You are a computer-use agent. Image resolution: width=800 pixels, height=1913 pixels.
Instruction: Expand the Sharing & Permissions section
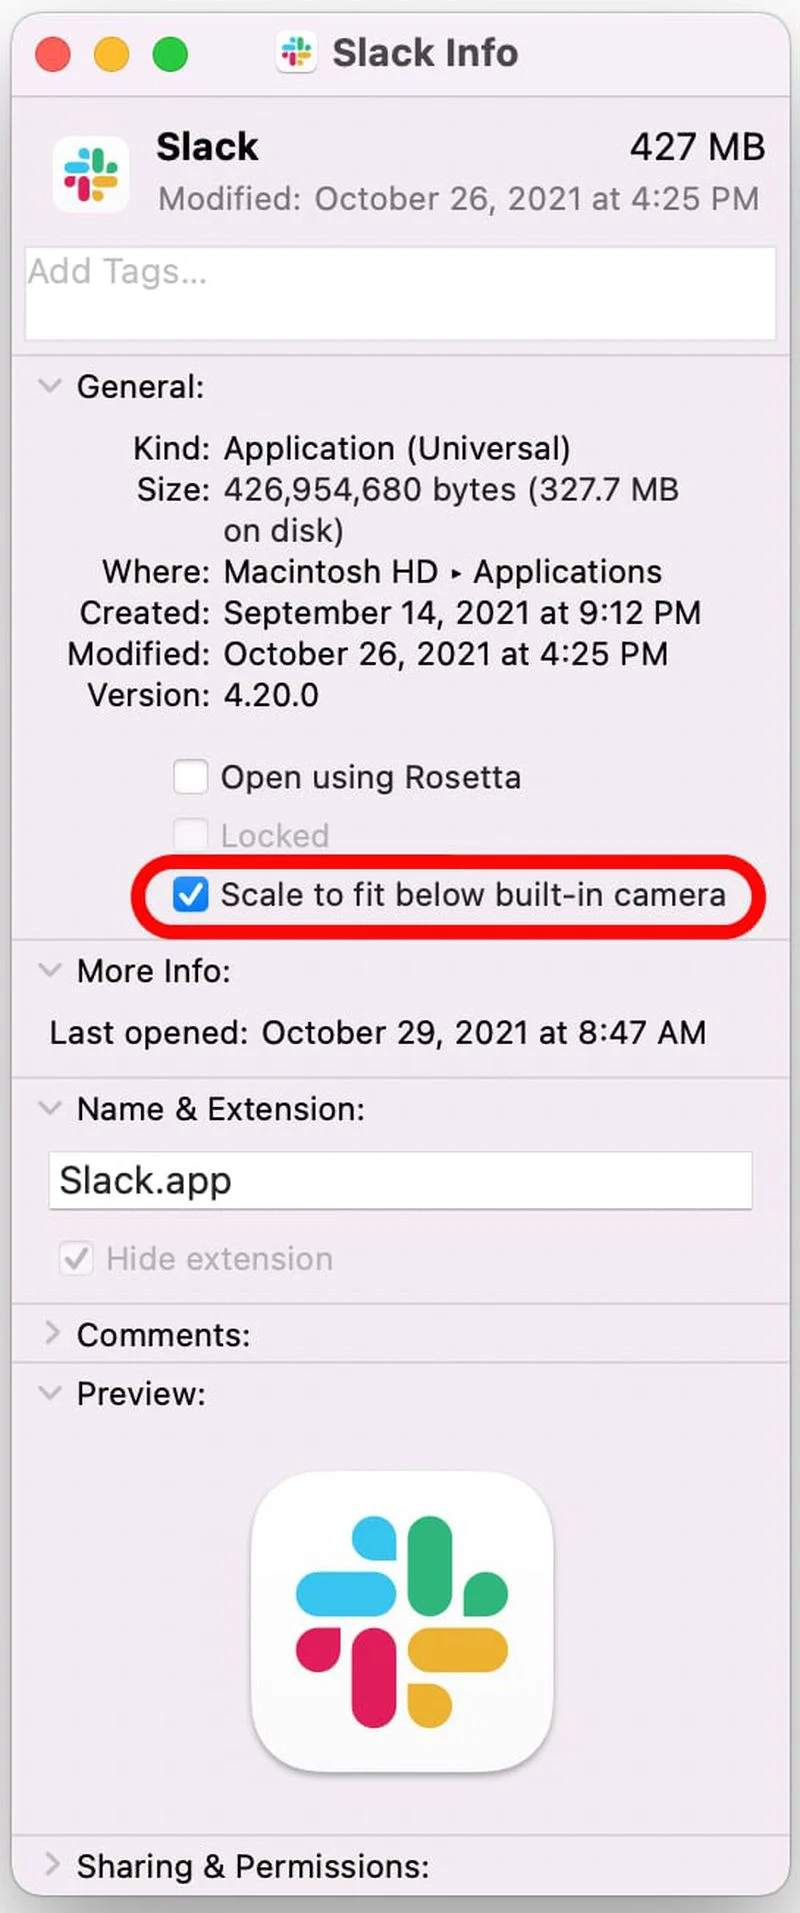52,1864
